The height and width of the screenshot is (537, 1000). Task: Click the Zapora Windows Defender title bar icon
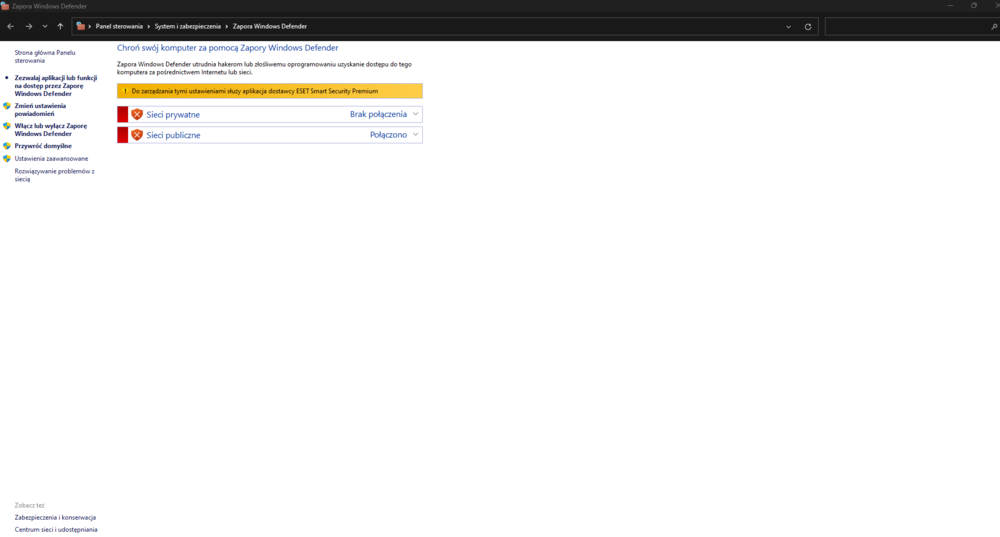coord(5,6)
